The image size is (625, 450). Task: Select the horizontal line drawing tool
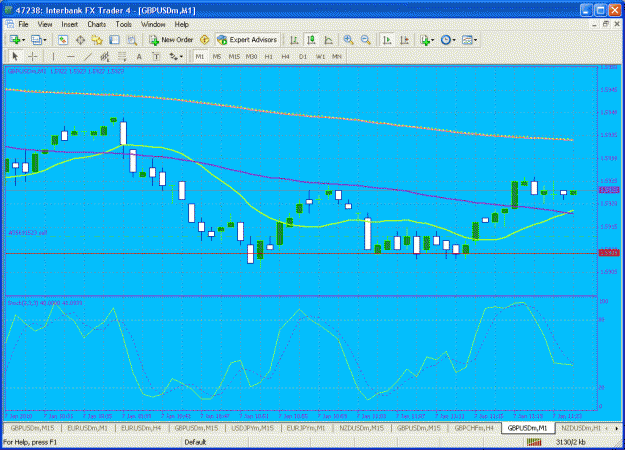71,57
